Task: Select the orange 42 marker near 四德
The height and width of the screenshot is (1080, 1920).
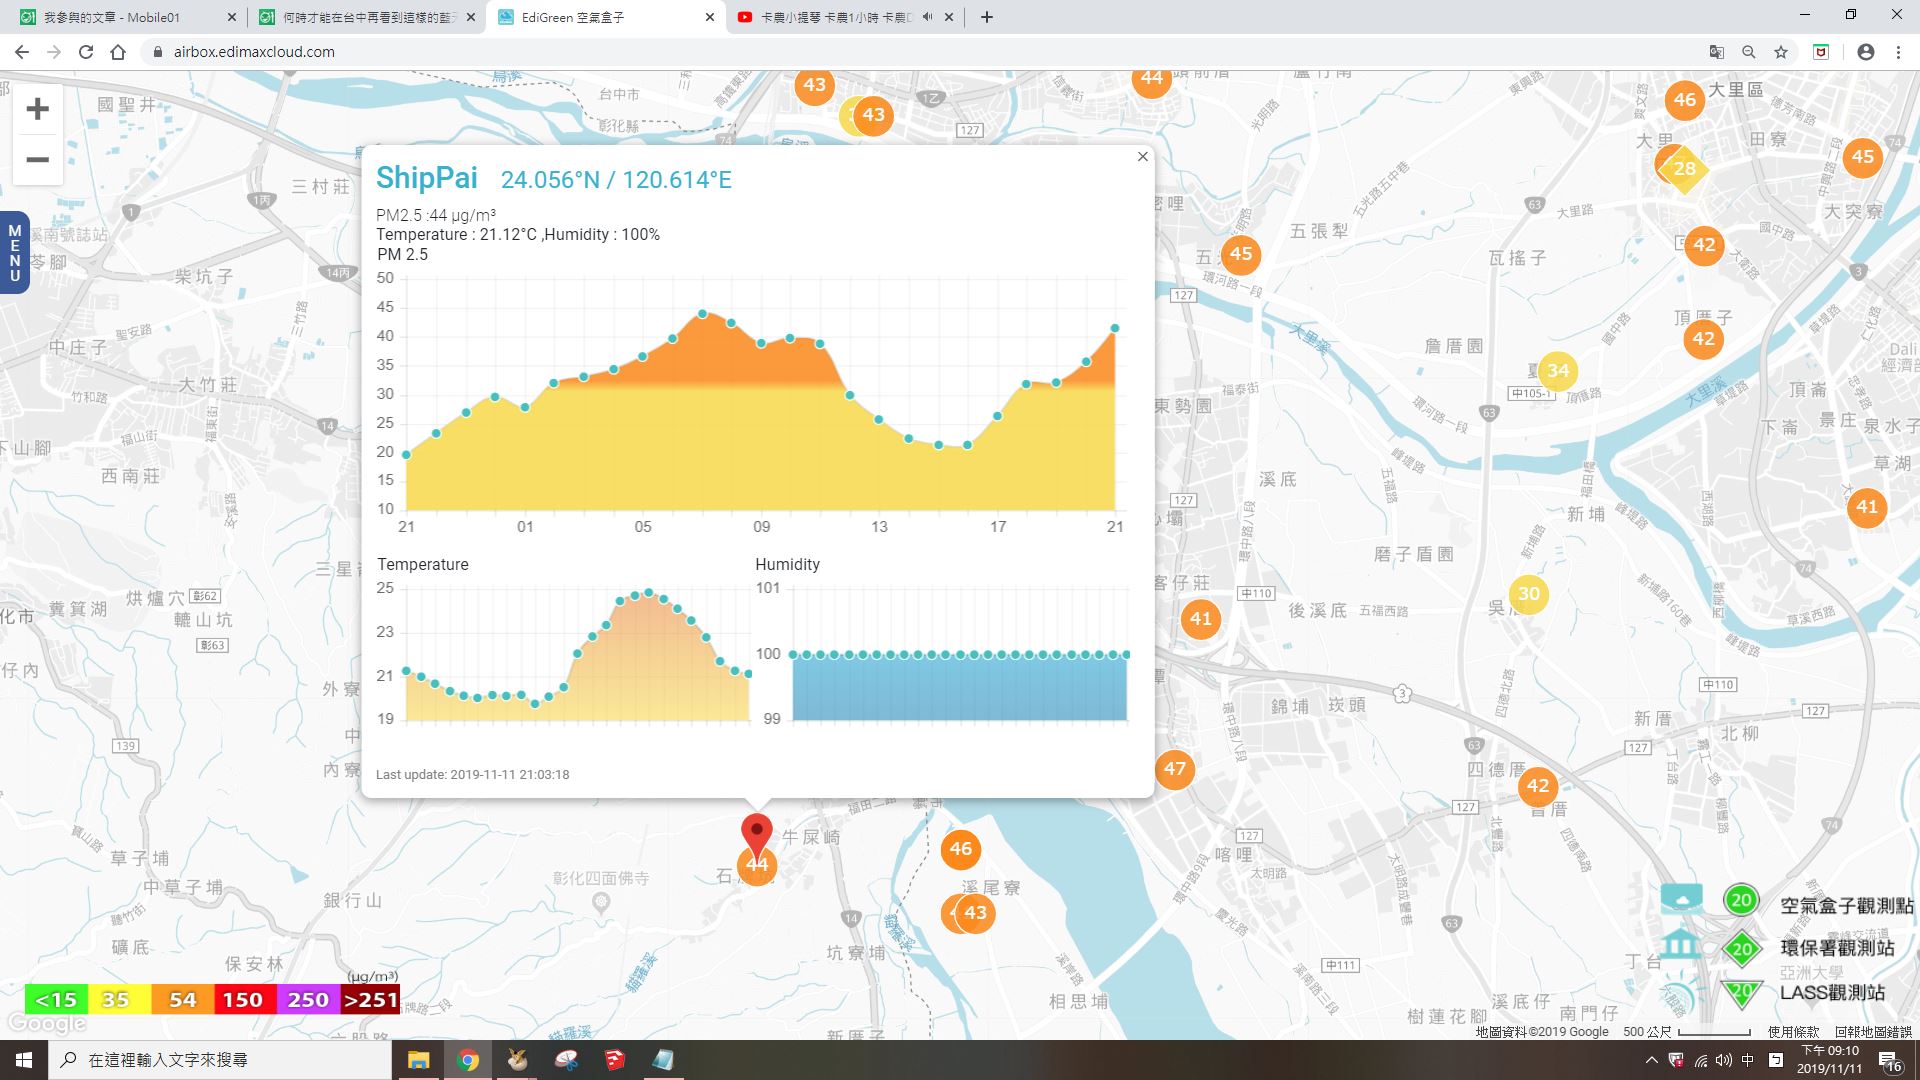Action: tap(1538, 786)
